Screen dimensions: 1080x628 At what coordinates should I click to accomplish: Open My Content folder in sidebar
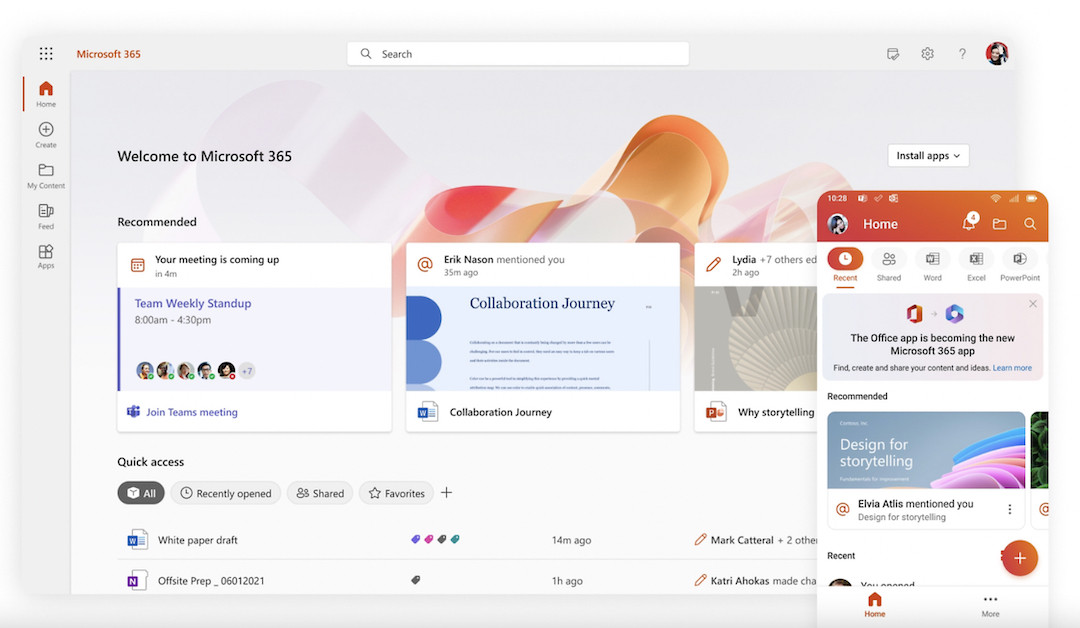46,175
